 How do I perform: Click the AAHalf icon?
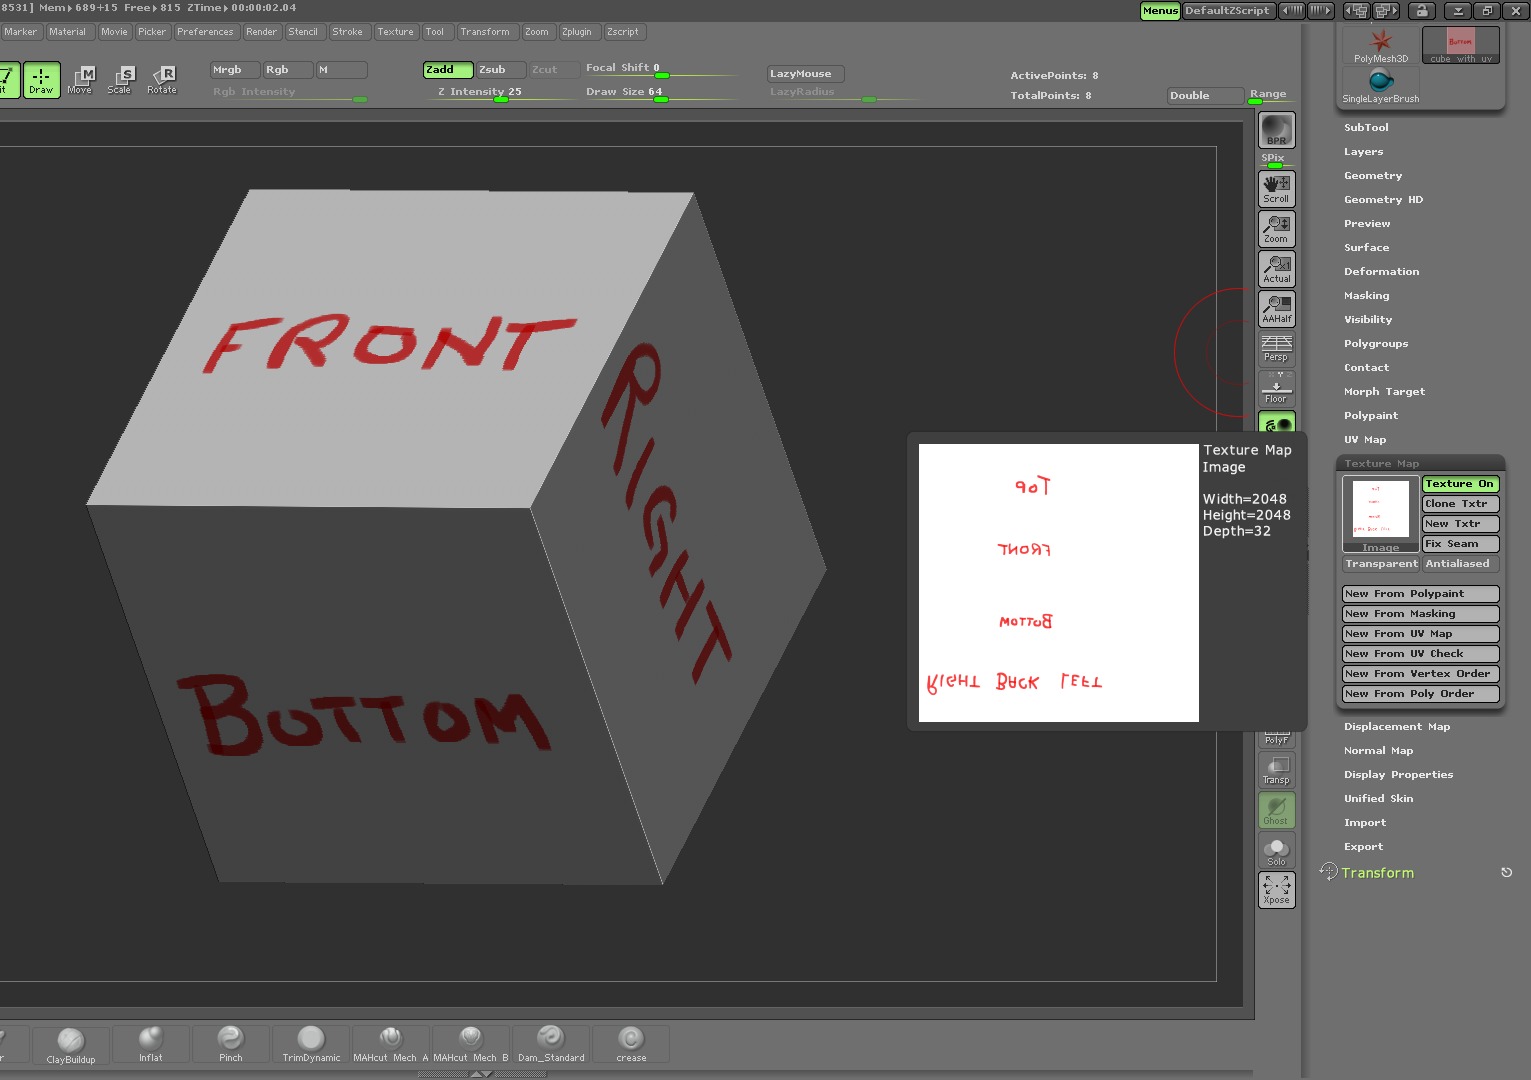pyautogui.click(x=1276, y=309)
